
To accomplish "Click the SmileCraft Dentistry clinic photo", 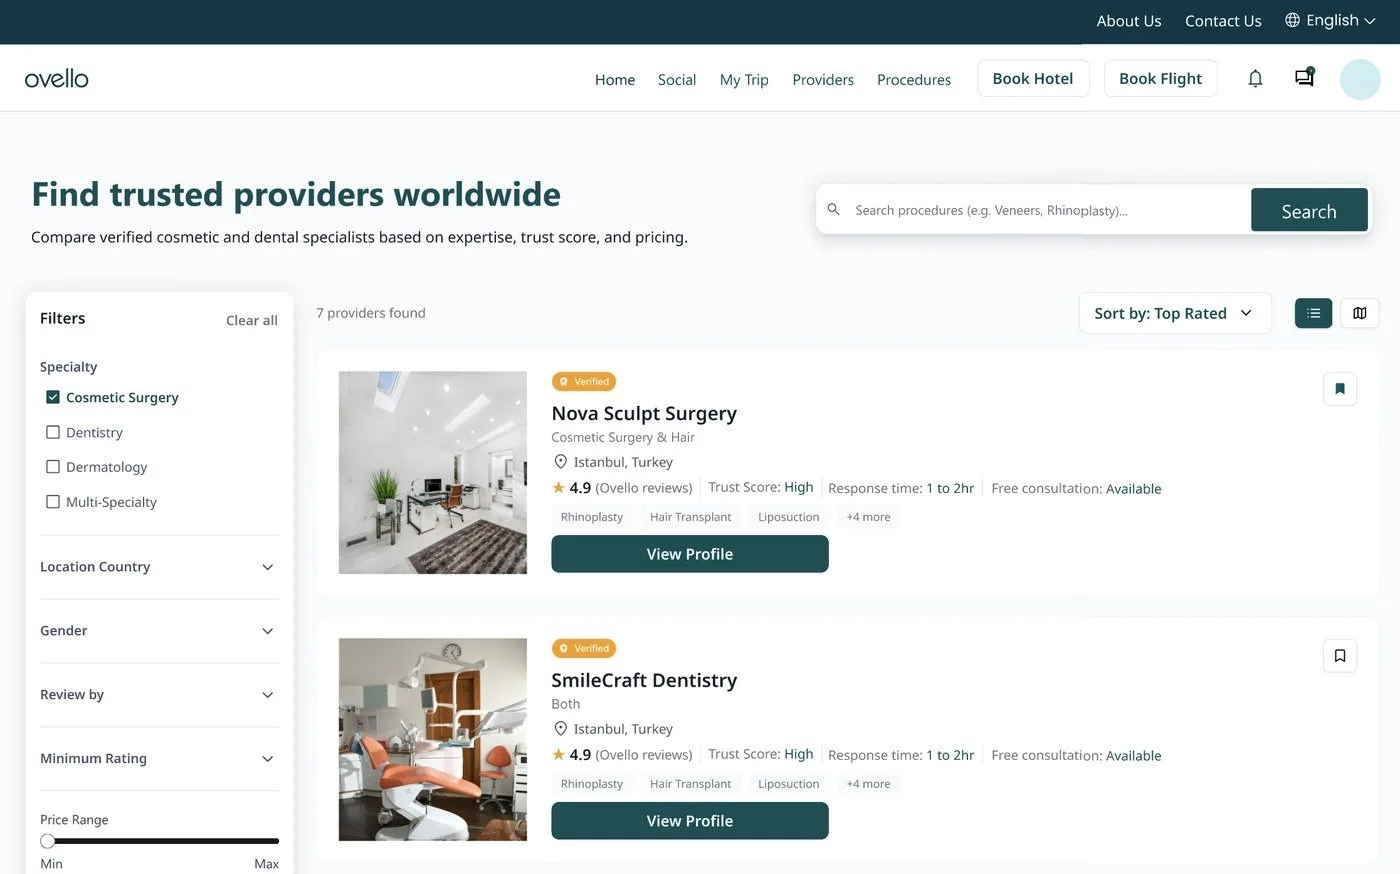I will [x=433, y=739].
